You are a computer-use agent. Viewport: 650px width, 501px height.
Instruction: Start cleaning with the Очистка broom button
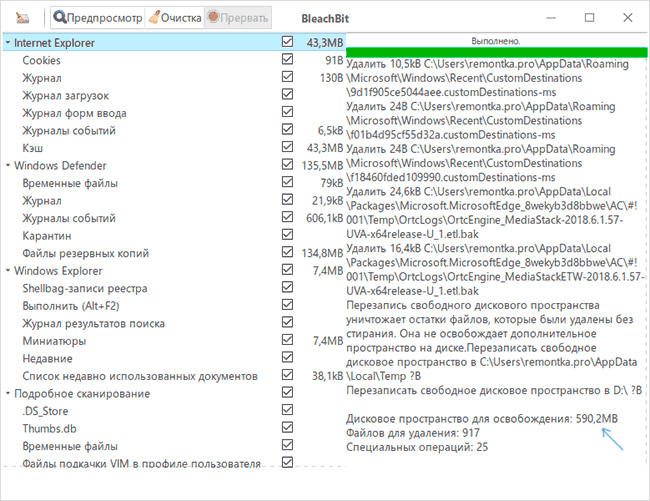175,18
